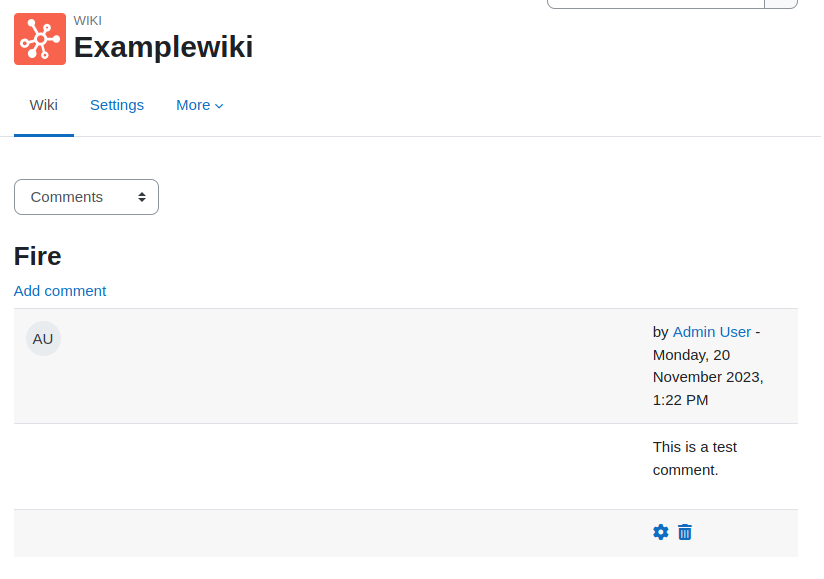The height and width of the screenshot is (579, 824).
Task: Expand the More menu
Action: (x=200, y=105)
